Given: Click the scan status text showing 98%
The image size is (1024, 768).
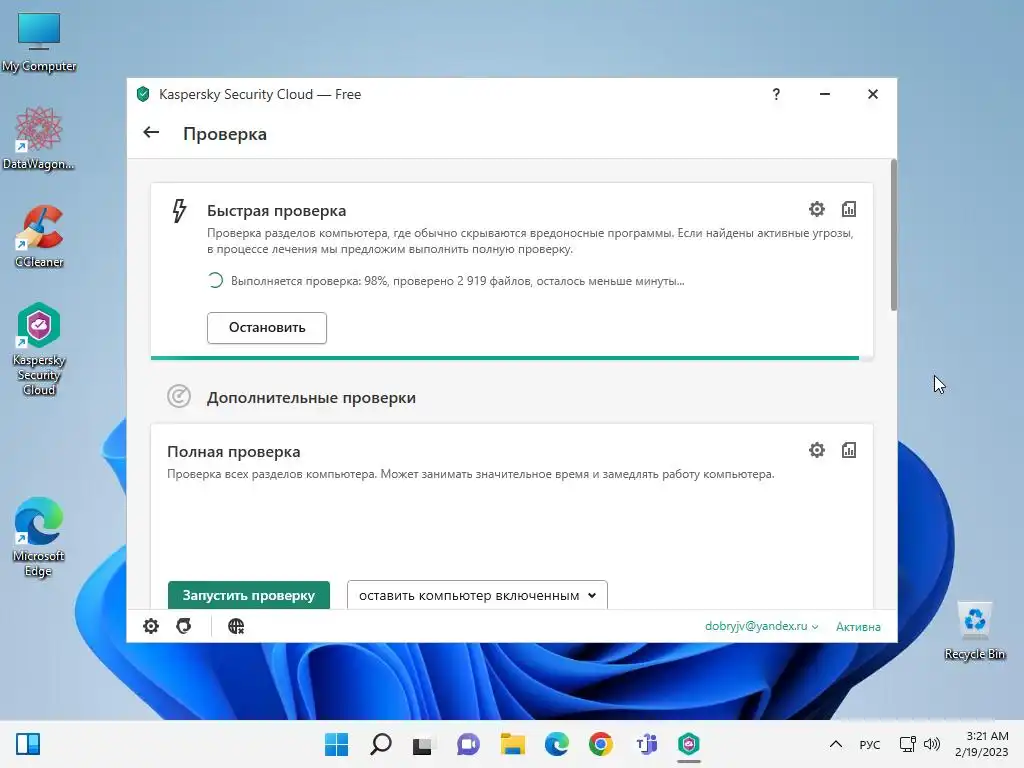Looking at the screenshot, I should 457,281.
